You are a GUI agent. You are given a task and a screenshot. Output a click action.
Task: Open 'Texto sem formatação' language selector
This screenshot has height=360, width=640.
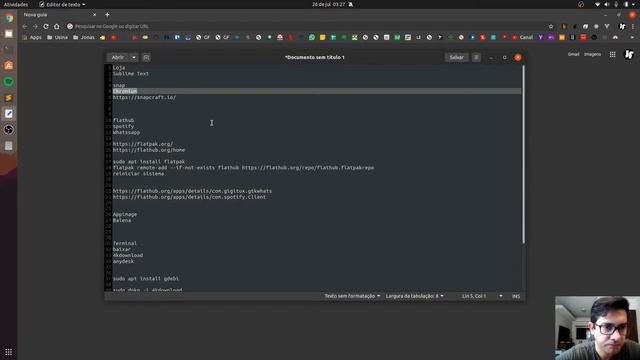click(352, 296)
